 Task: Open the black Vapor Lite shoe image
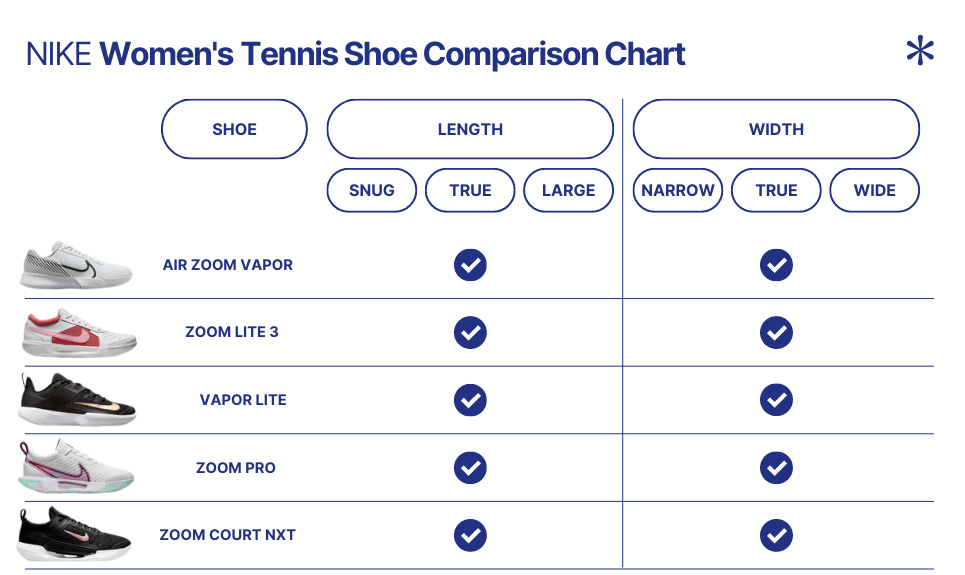(78, 399)
